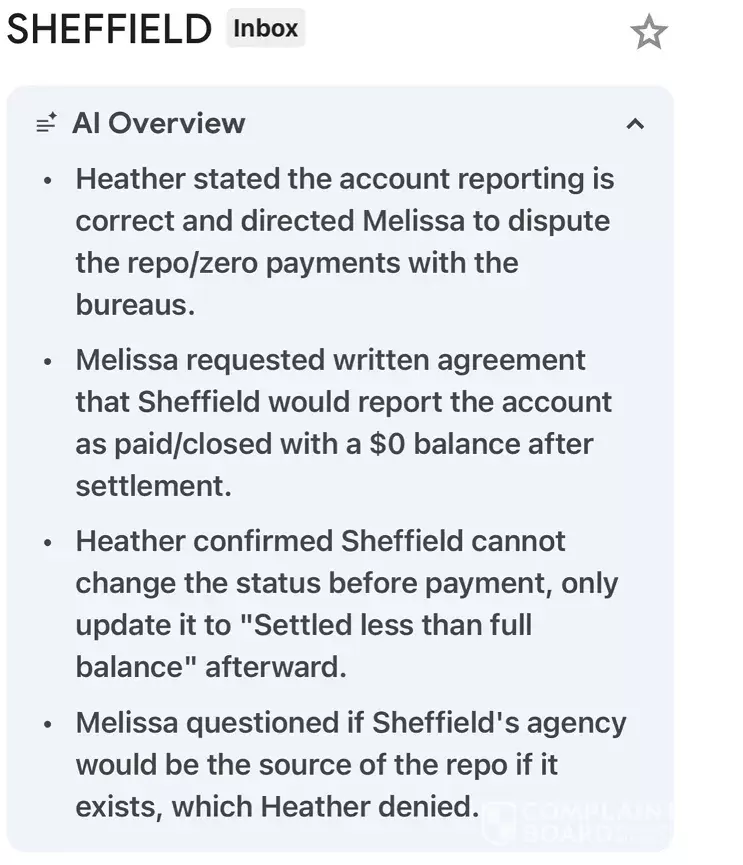Screen dimensions: 743x865
Task: Click the word 'bureaus.' in first bullet
Action: [x=135, y=305]
